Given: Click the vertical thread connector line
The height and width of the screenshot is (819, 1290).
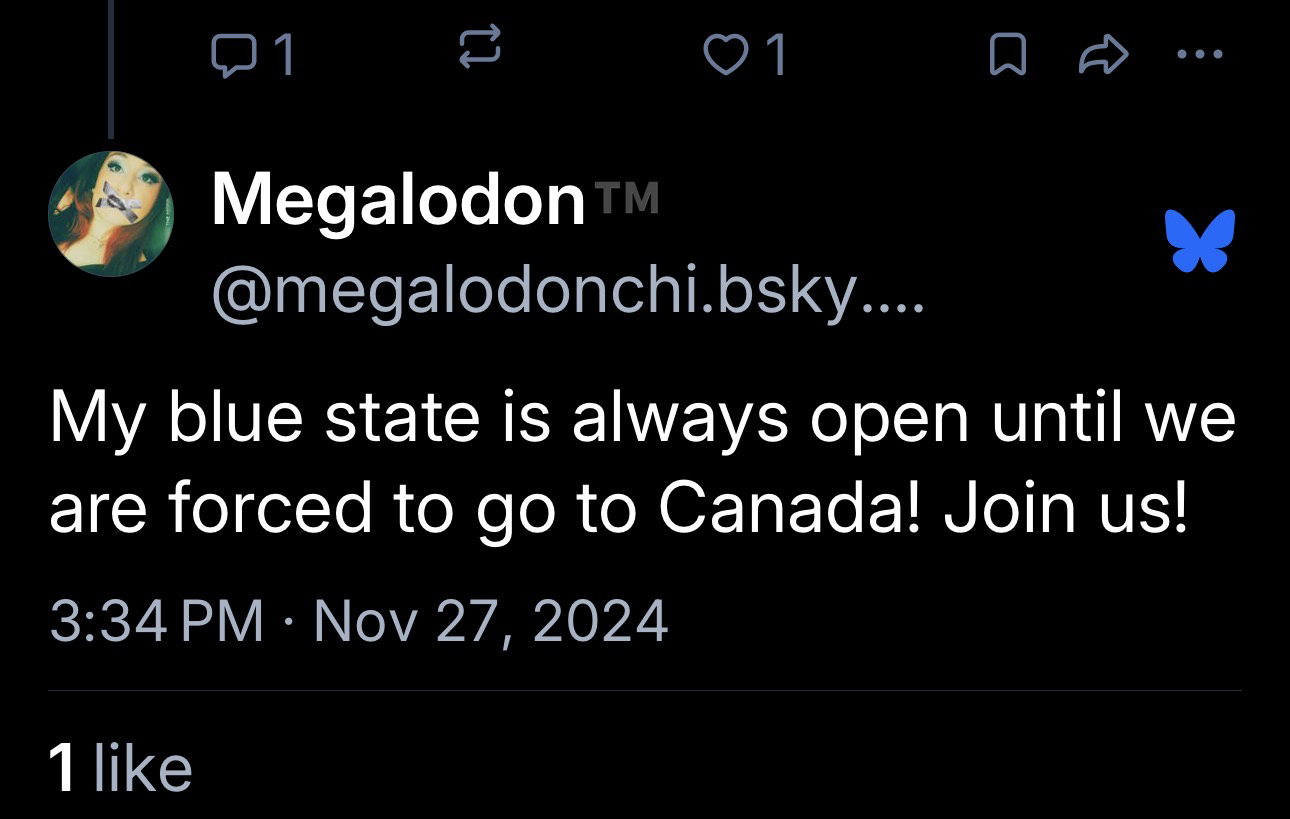Looking at the screenshot, I should [111, 70].
